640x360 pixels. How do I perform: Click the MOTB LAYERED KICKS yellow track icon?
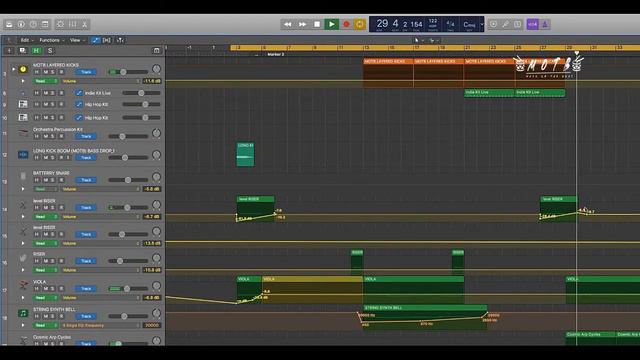(x=23, y=69)
